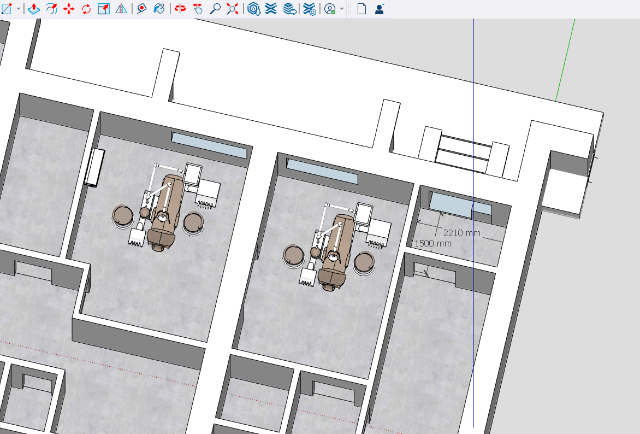This screenshot has width=640, height=434.
Task: Select the Rotate tool
Action: [x=85, y=9]
